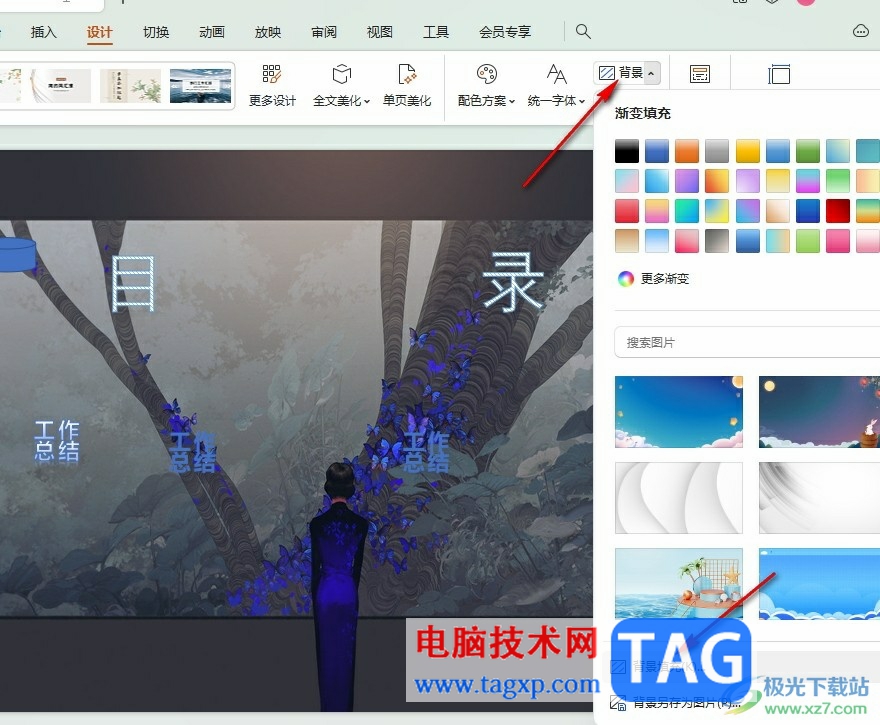Open the 切换 tab
Screen dimensions: 880x725
coord(156,32)
